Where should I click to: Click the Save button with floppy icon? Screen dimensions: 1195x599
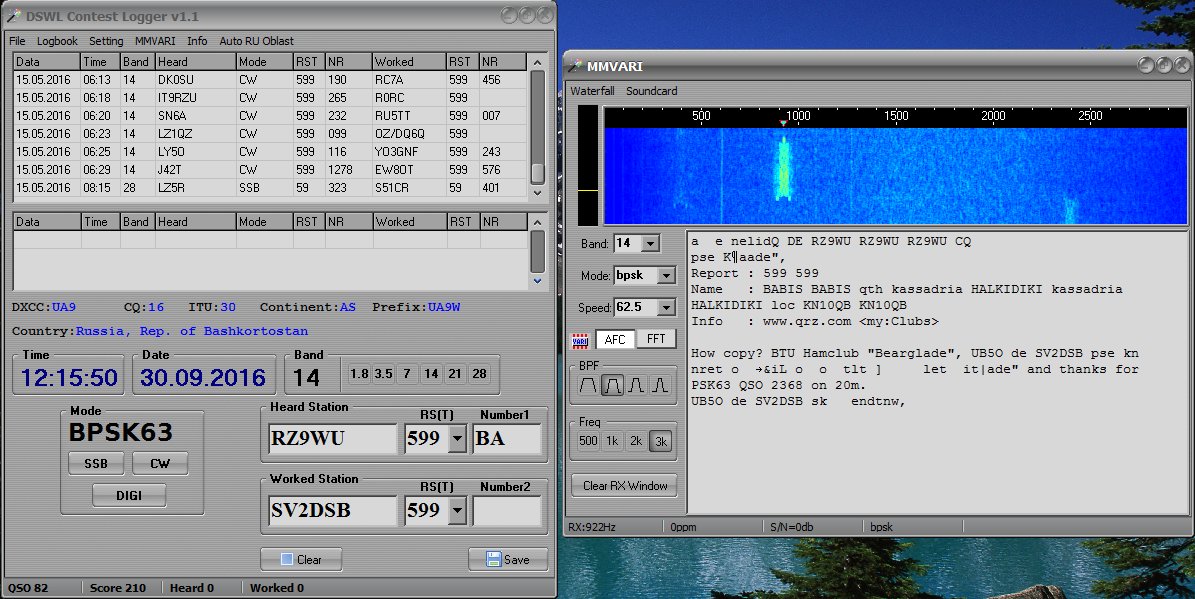507,559
